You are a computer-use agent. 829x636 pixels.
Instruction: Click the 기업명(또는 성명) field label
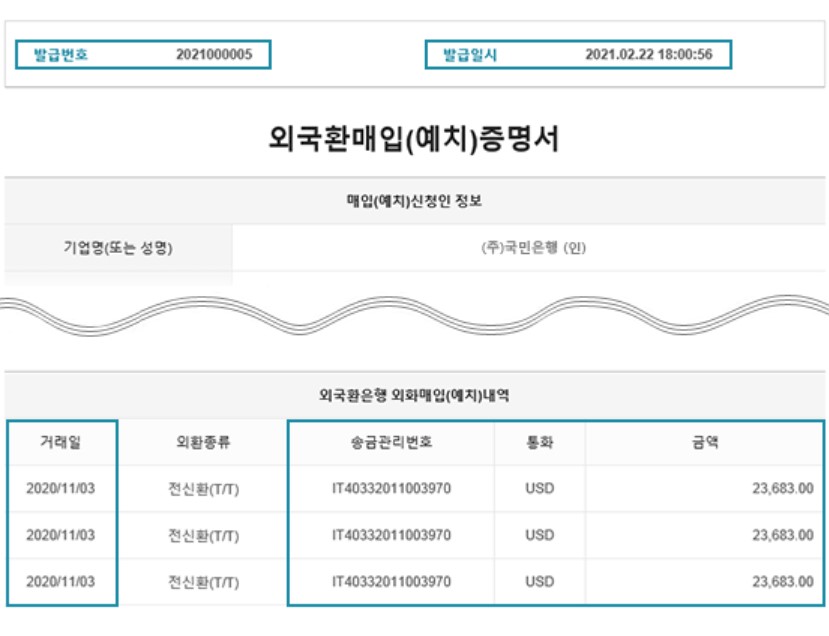118,247
